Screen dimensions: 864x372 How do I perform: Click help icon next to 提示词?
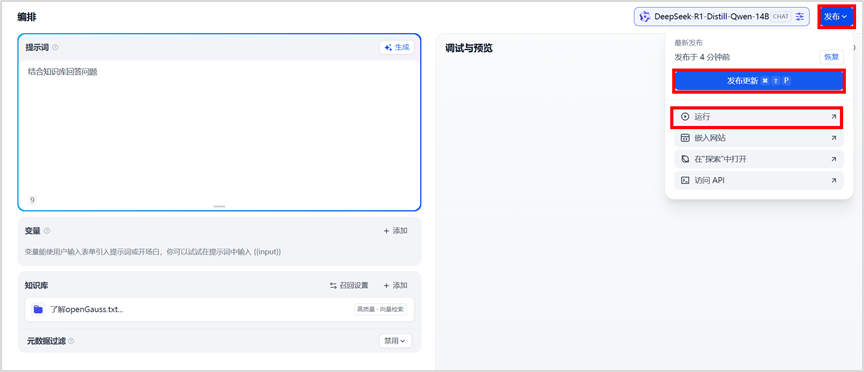click(x=55, y=47)
